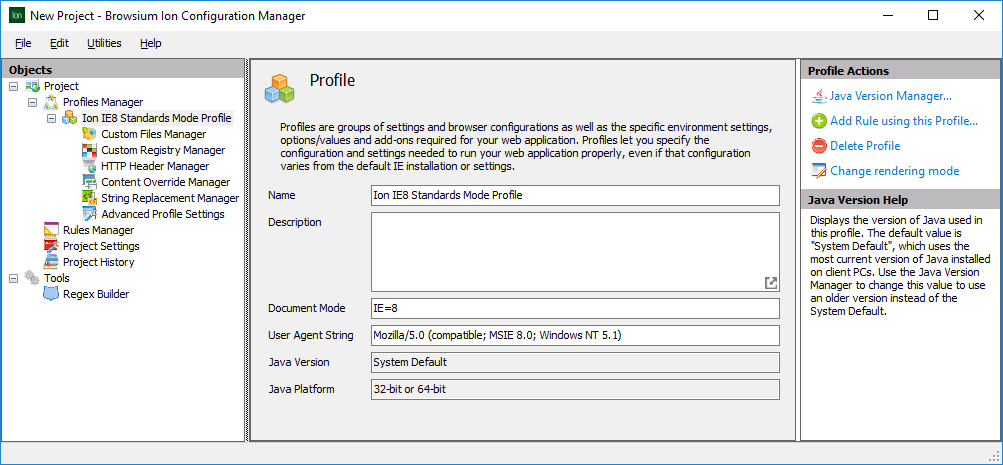
Task: Open Advanced Profile Settings icon in tree
Action: [x=89, y=214]
